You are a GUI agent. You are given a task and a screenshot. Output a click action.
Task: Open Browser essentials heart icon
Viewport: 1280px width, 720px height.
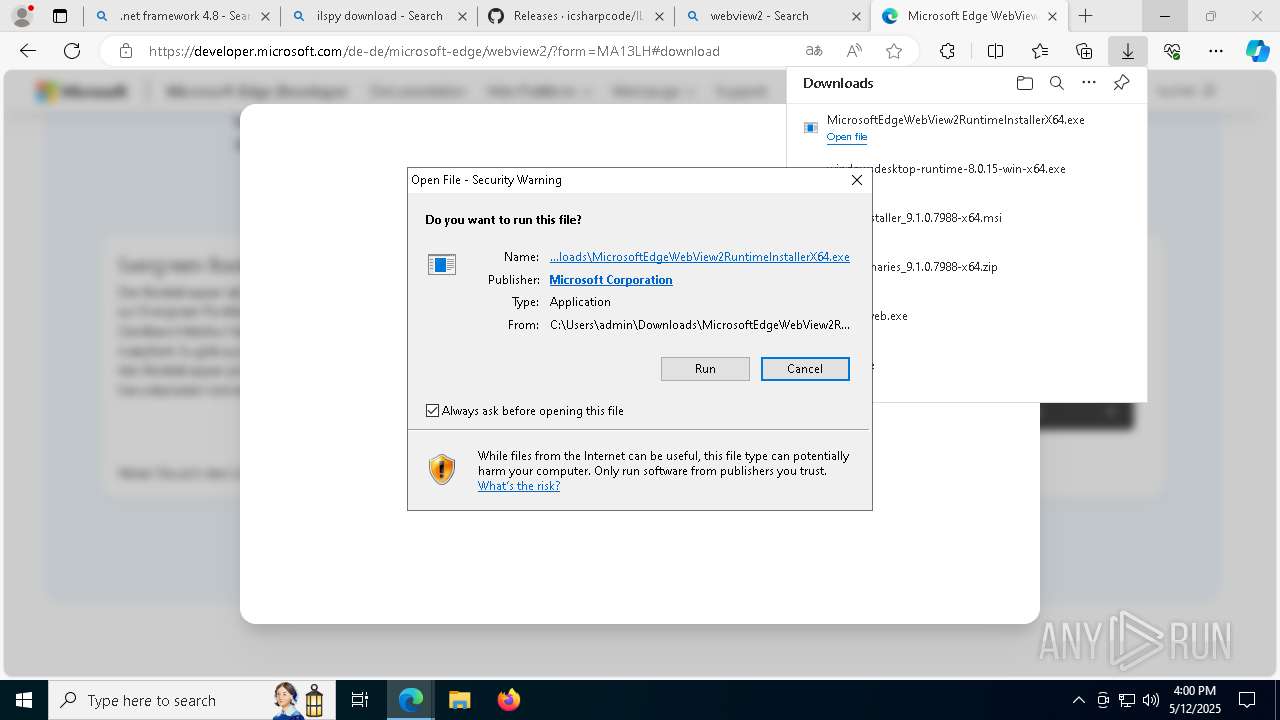click(x=1172, y=51)
